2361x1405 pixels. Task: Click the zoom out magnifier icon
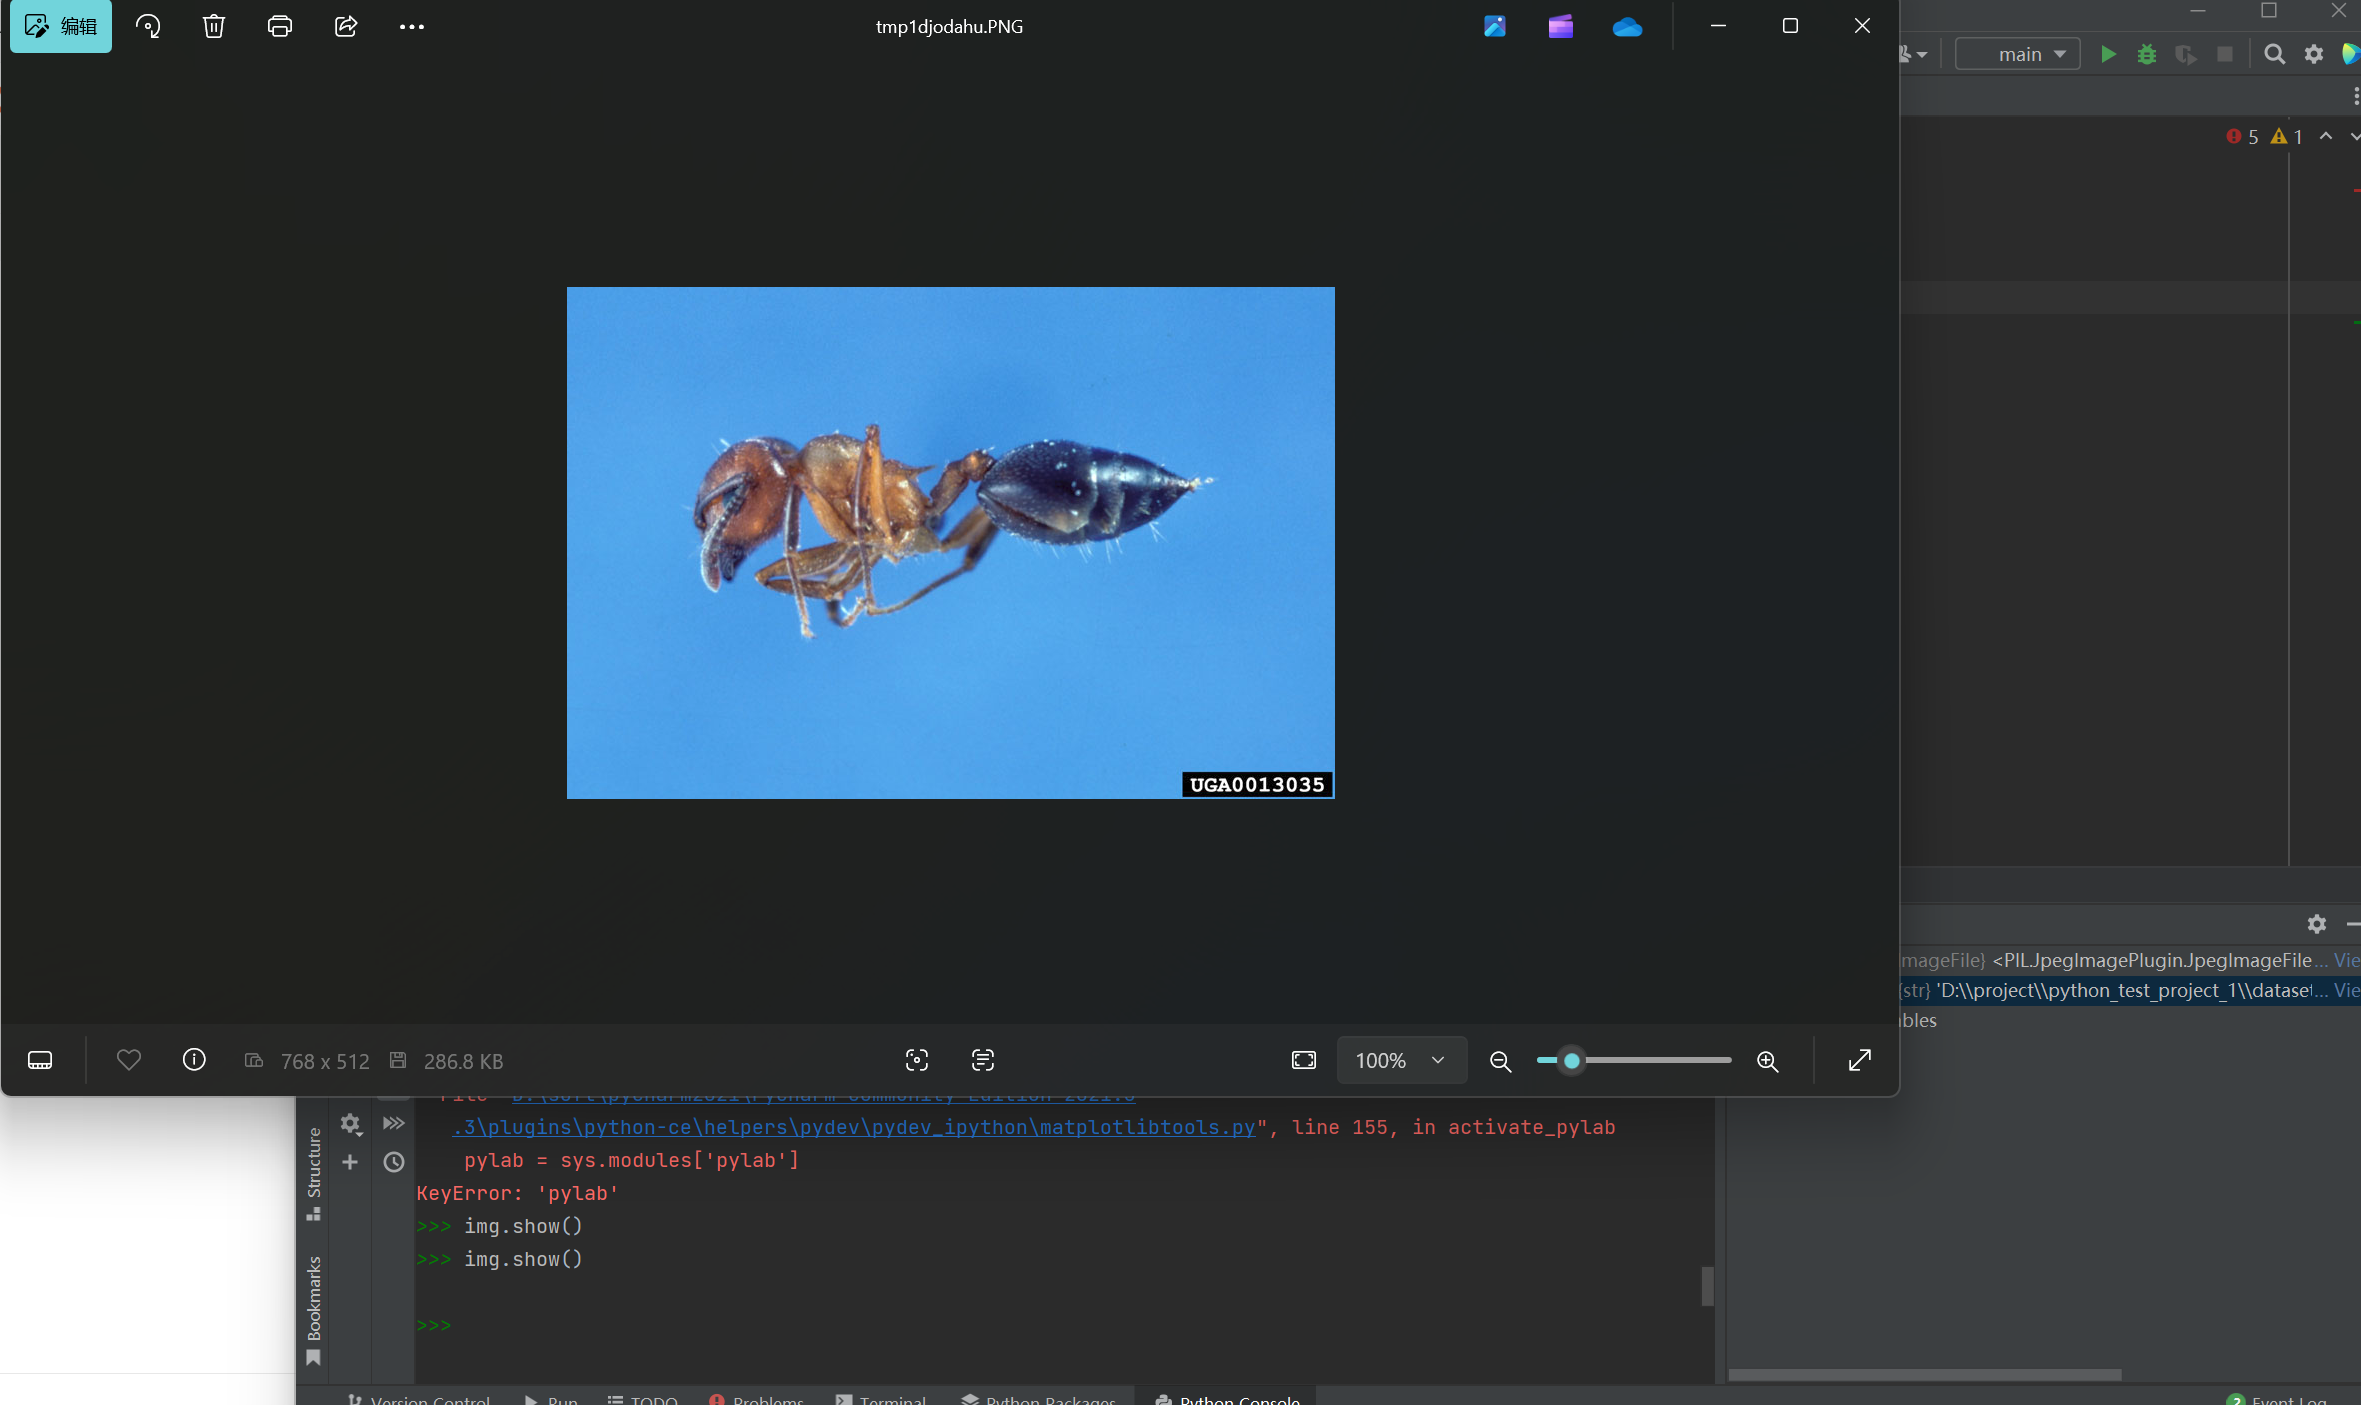pyautogui.click(x=1500, y=1061)
